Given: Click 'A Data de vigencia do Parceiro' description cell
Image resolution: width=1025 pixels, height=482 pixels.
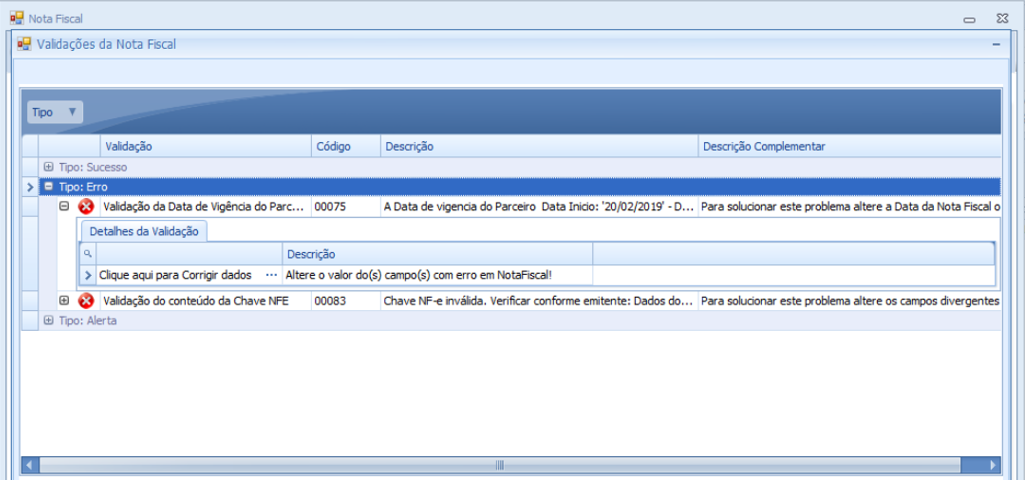Looking at the screenshot, I should pos(539,207).
